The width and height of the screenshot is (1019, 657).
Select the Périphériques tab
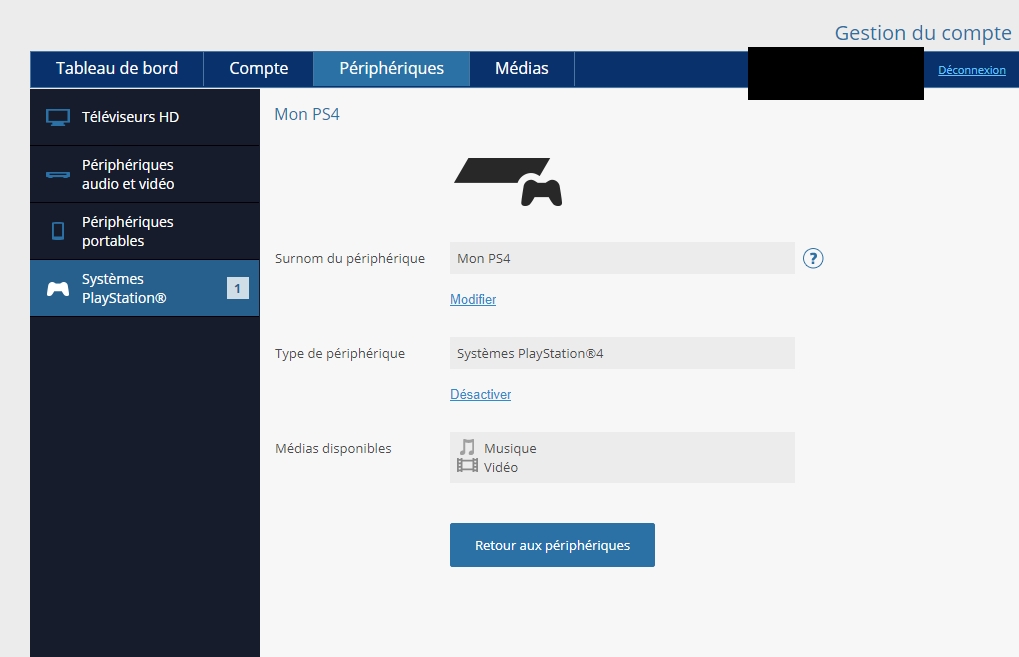pyautogui.click(x=391, y=69)
